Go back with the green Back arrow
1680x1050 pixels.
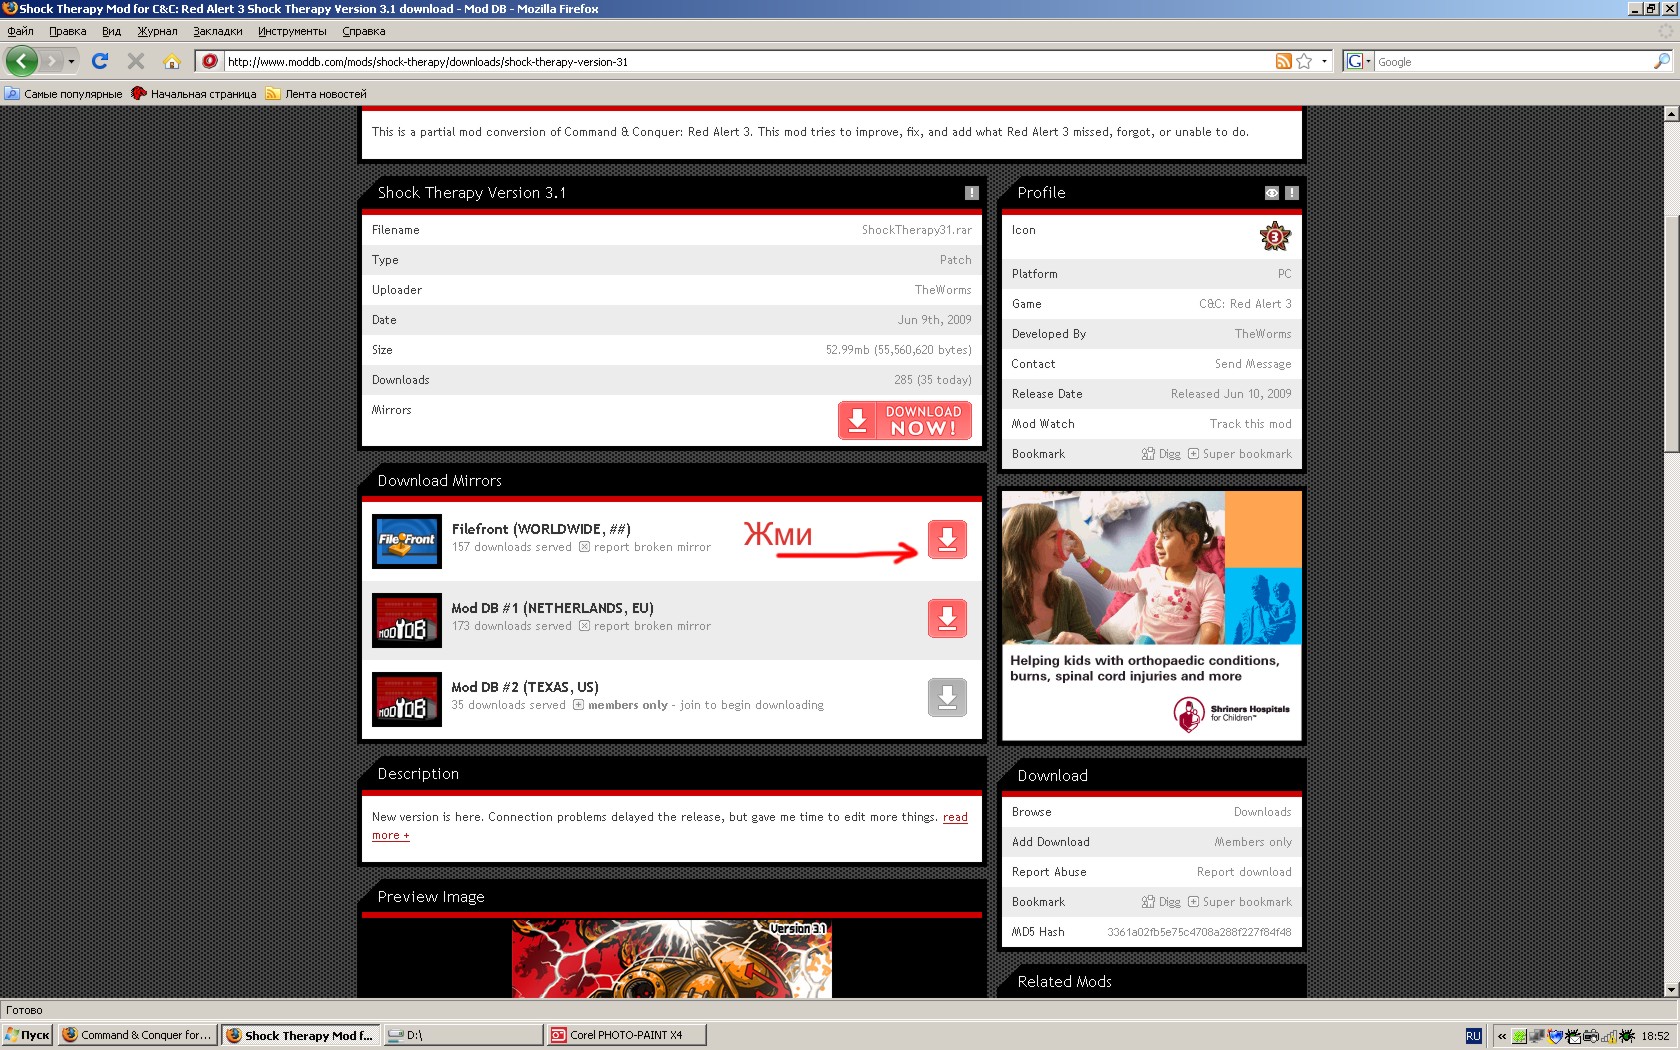(21, 61)
